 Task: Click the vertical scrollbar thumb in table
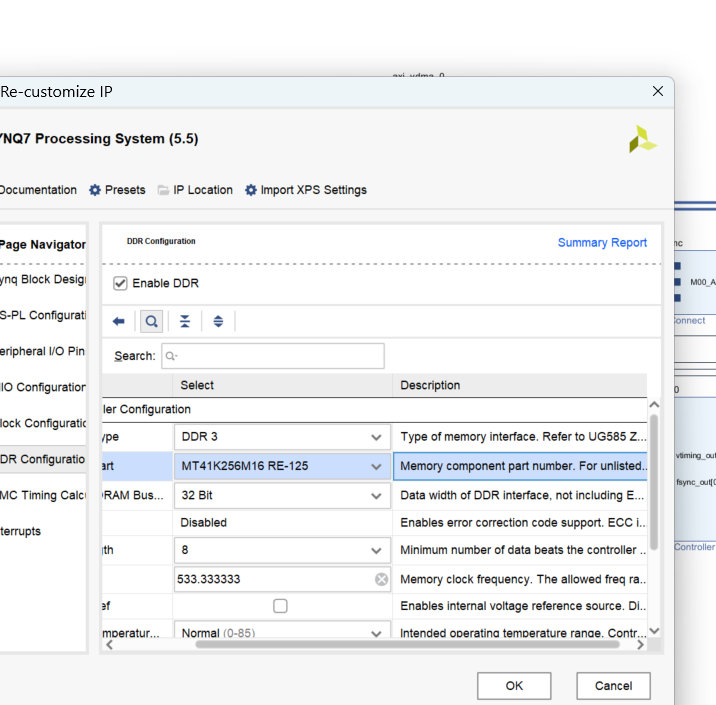click(x=654, y=482)
